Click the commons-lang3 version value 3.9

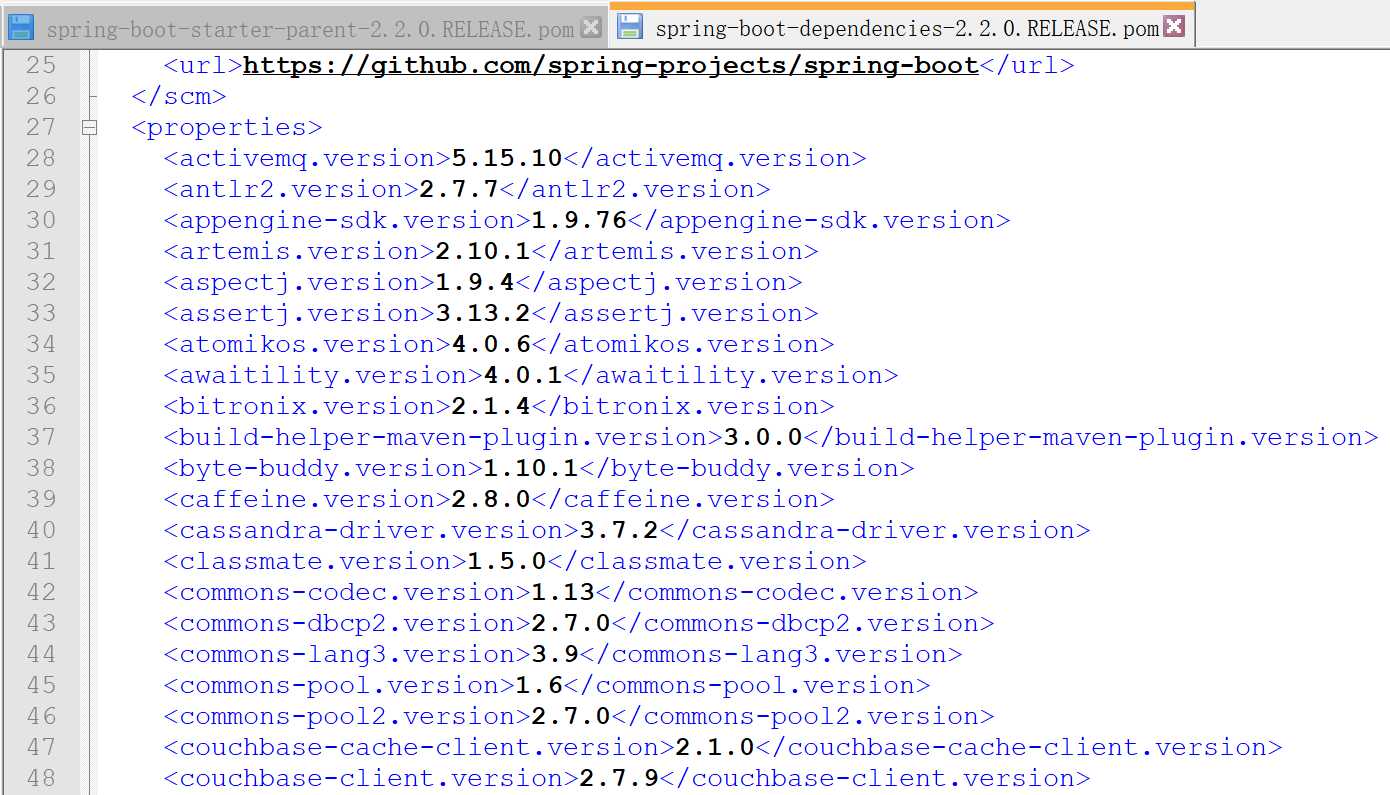pyautogui.click(x=555, y=655)
